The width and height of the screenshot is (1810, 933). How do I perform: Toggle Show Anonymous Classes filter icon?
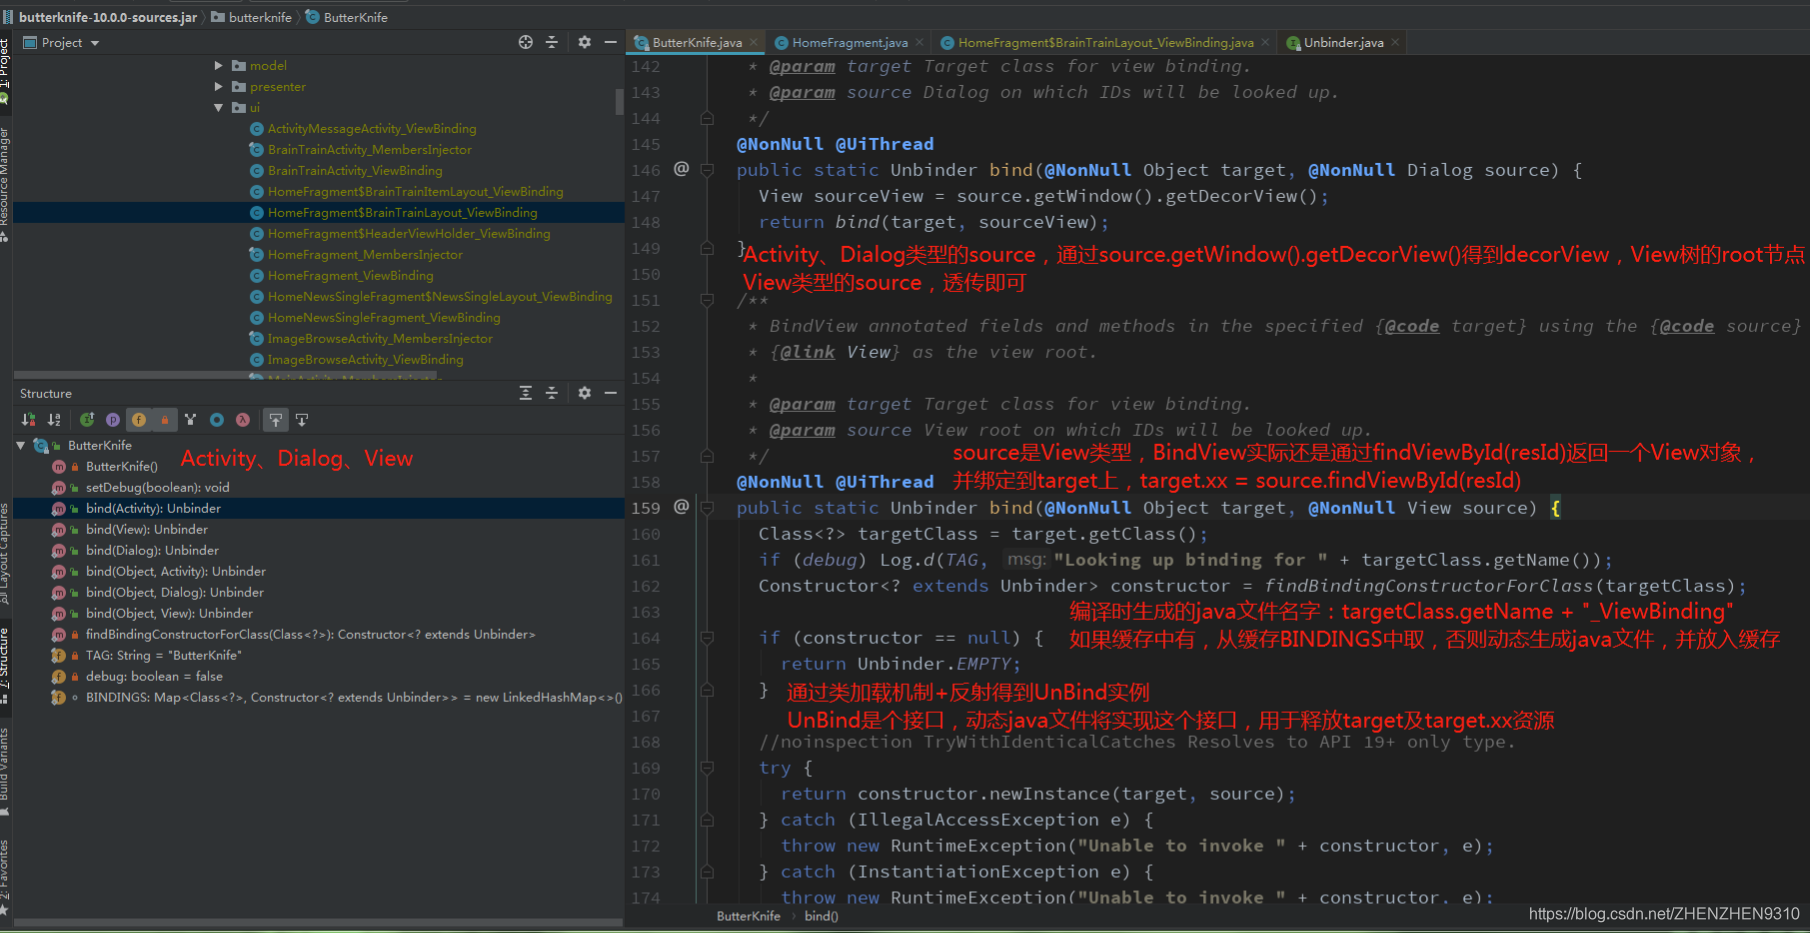tap(190, 420)
